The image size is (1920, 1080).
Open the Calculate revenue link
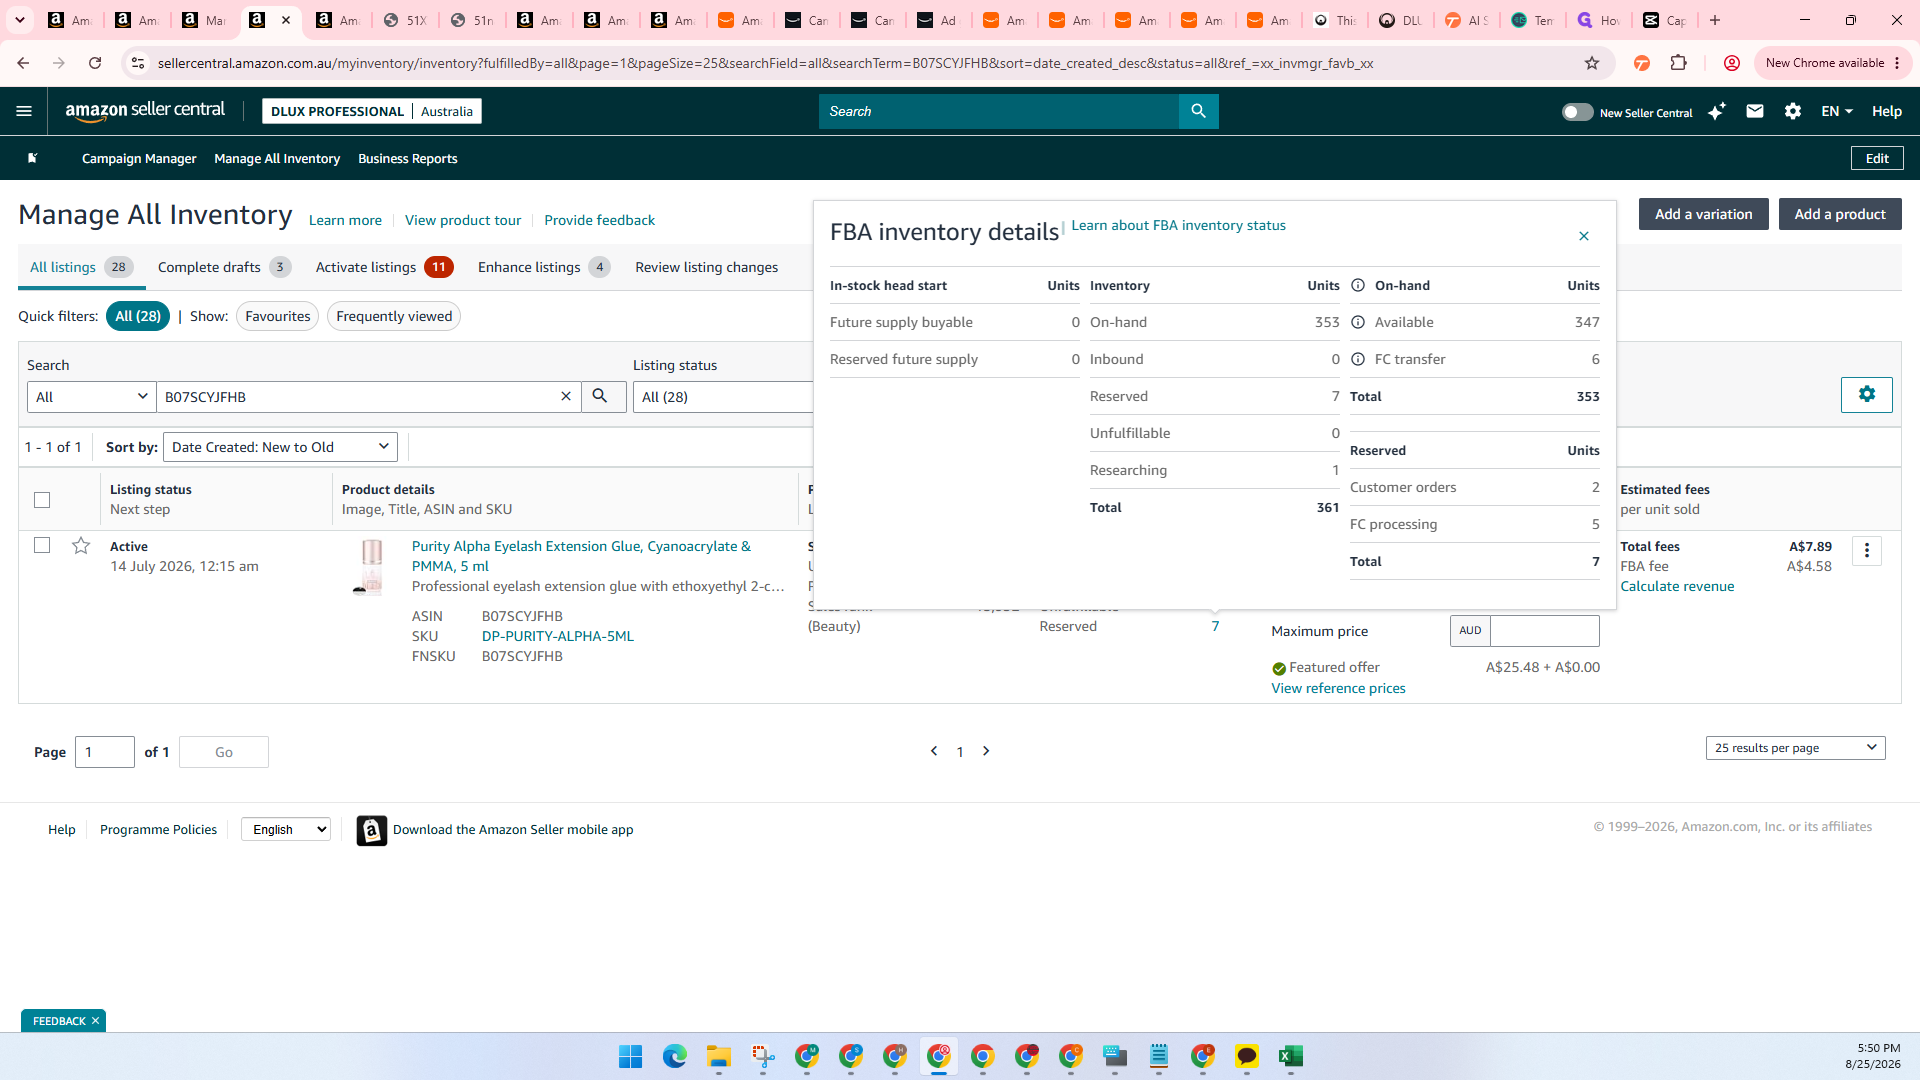pyautogui.click(x=1677, y=586)
